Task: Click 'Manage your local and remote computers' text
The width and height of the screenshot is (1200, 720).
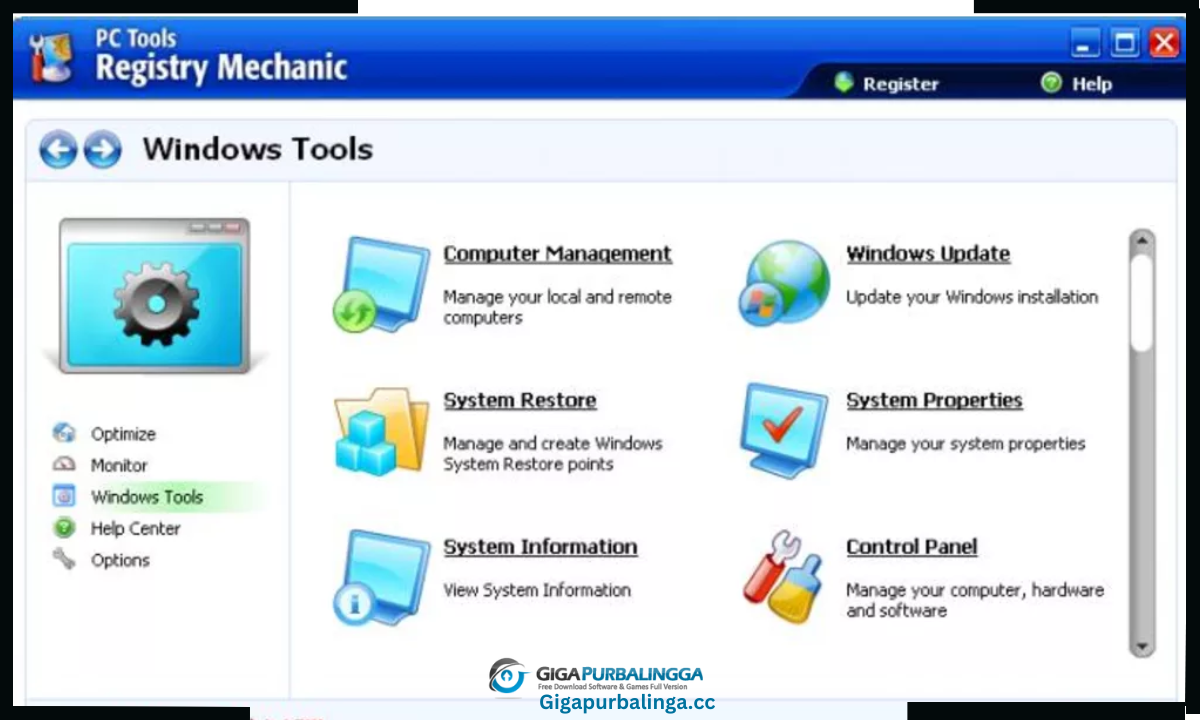Action: 558,307
